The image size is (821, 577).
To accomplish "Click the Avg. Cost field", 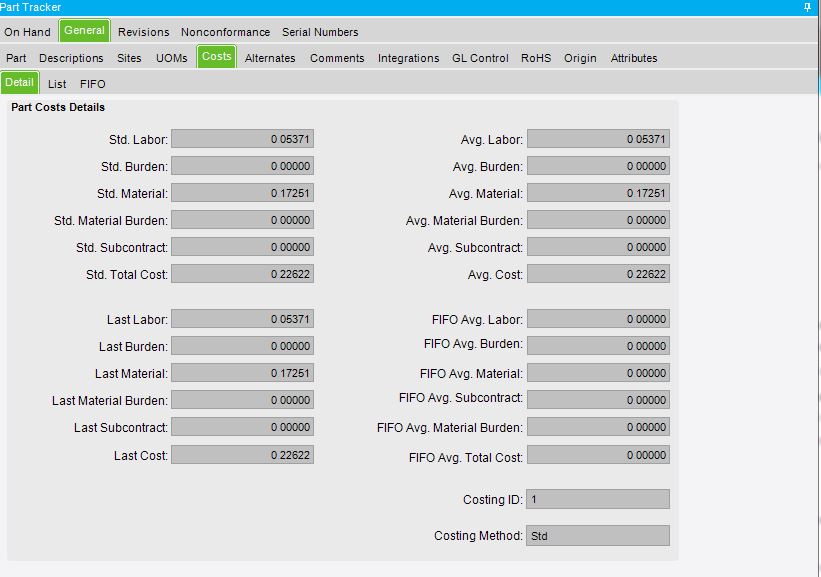I will tap(598, 274).
